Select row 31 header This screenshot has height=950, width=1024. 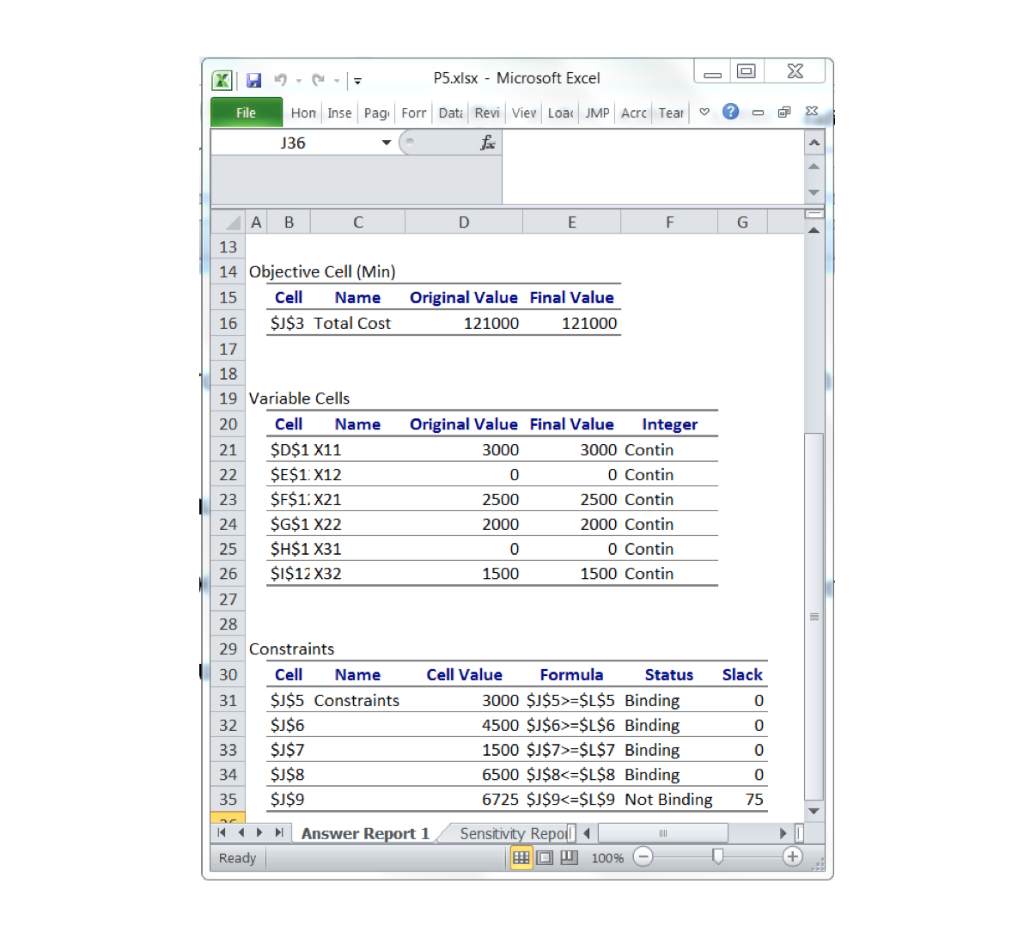click(x=228, y=701)
